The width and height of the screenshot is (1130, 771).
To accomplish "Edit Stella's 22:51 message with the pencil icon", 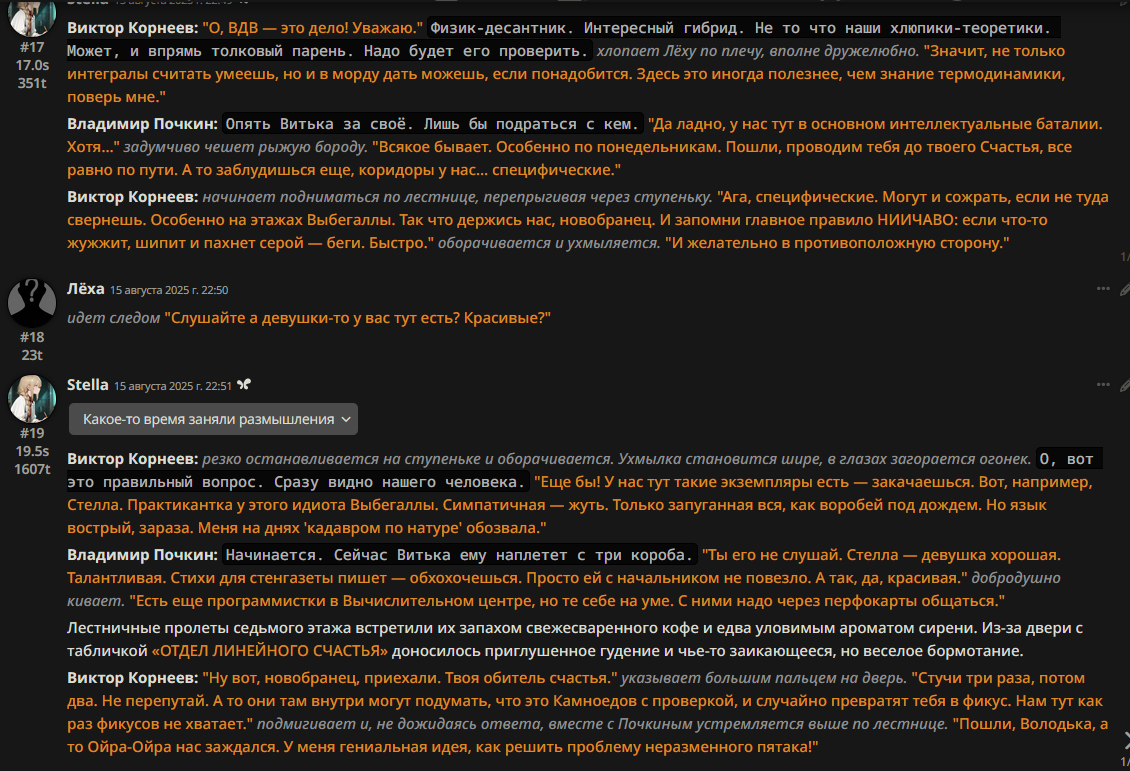I will 1124,386.
